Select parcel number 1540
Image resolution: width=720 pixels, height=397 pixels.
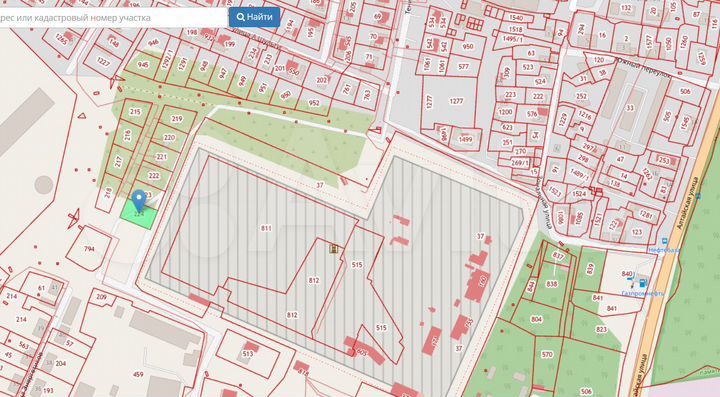[516, 18]
